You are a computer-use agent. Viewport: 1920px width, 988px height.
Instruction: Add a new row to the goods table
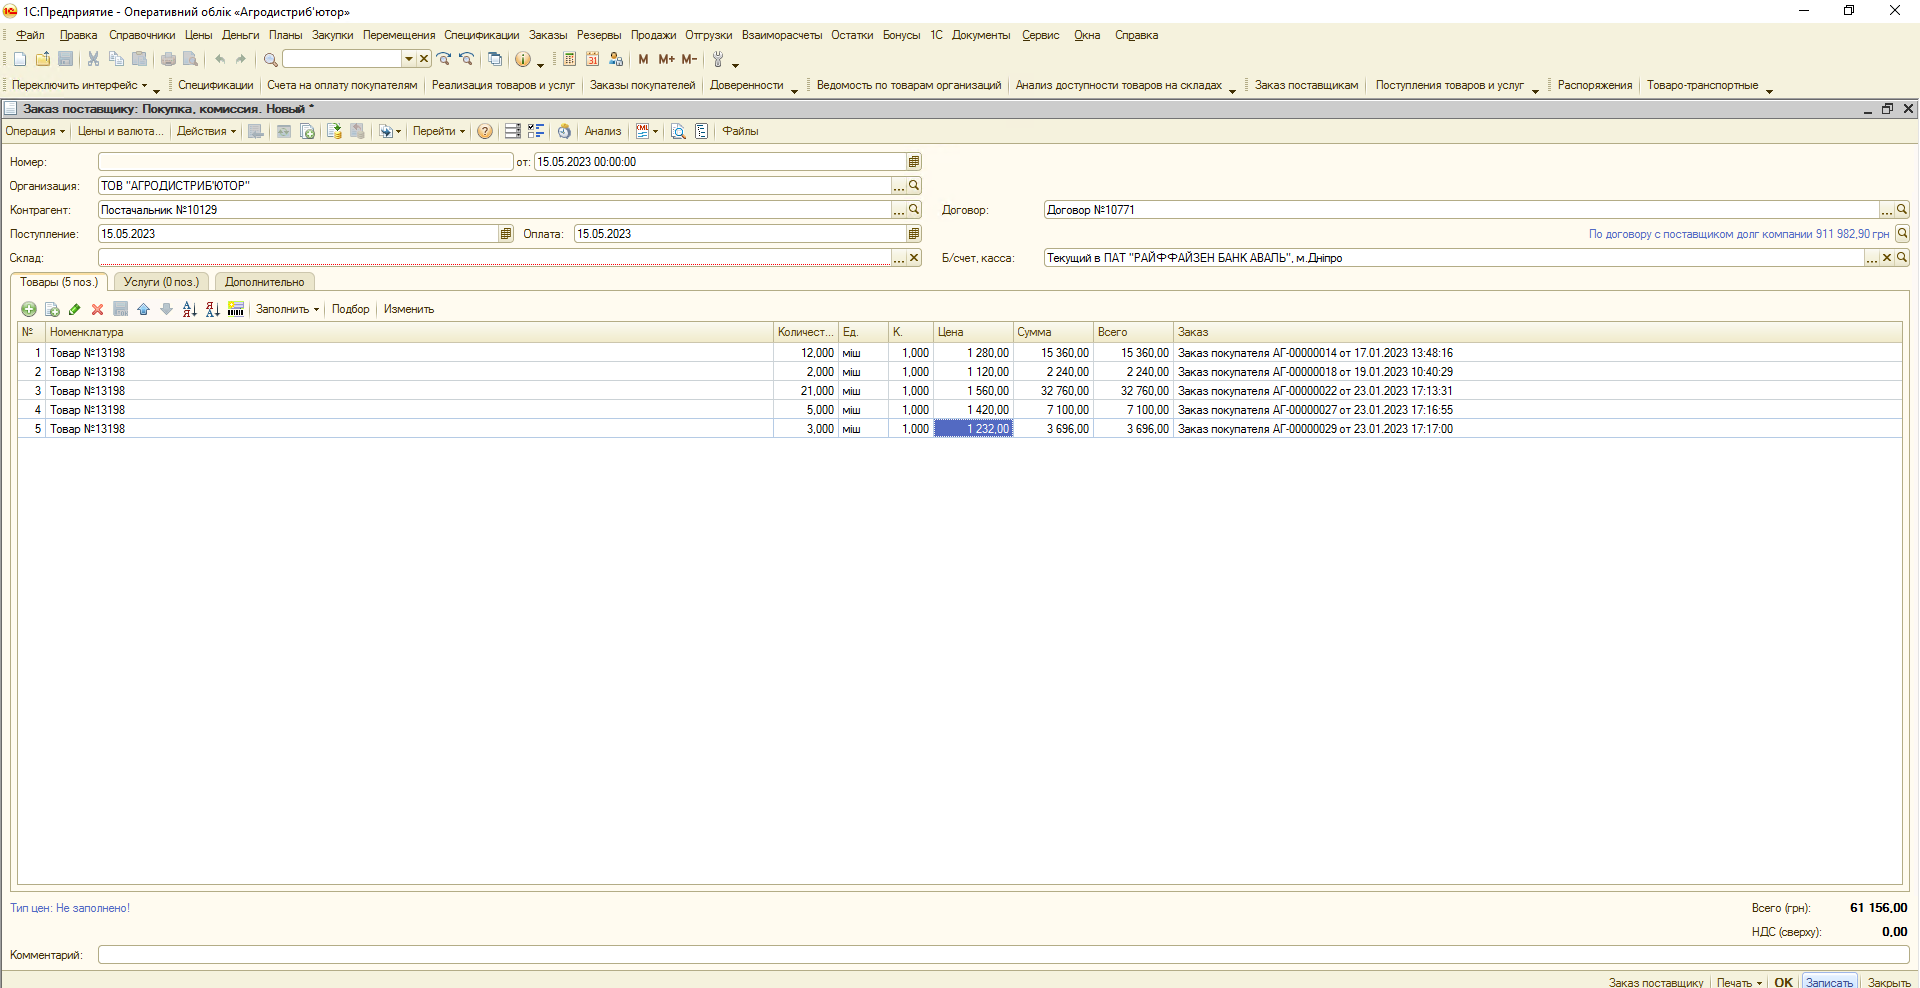pyautogui.click(x=28, y=310)
